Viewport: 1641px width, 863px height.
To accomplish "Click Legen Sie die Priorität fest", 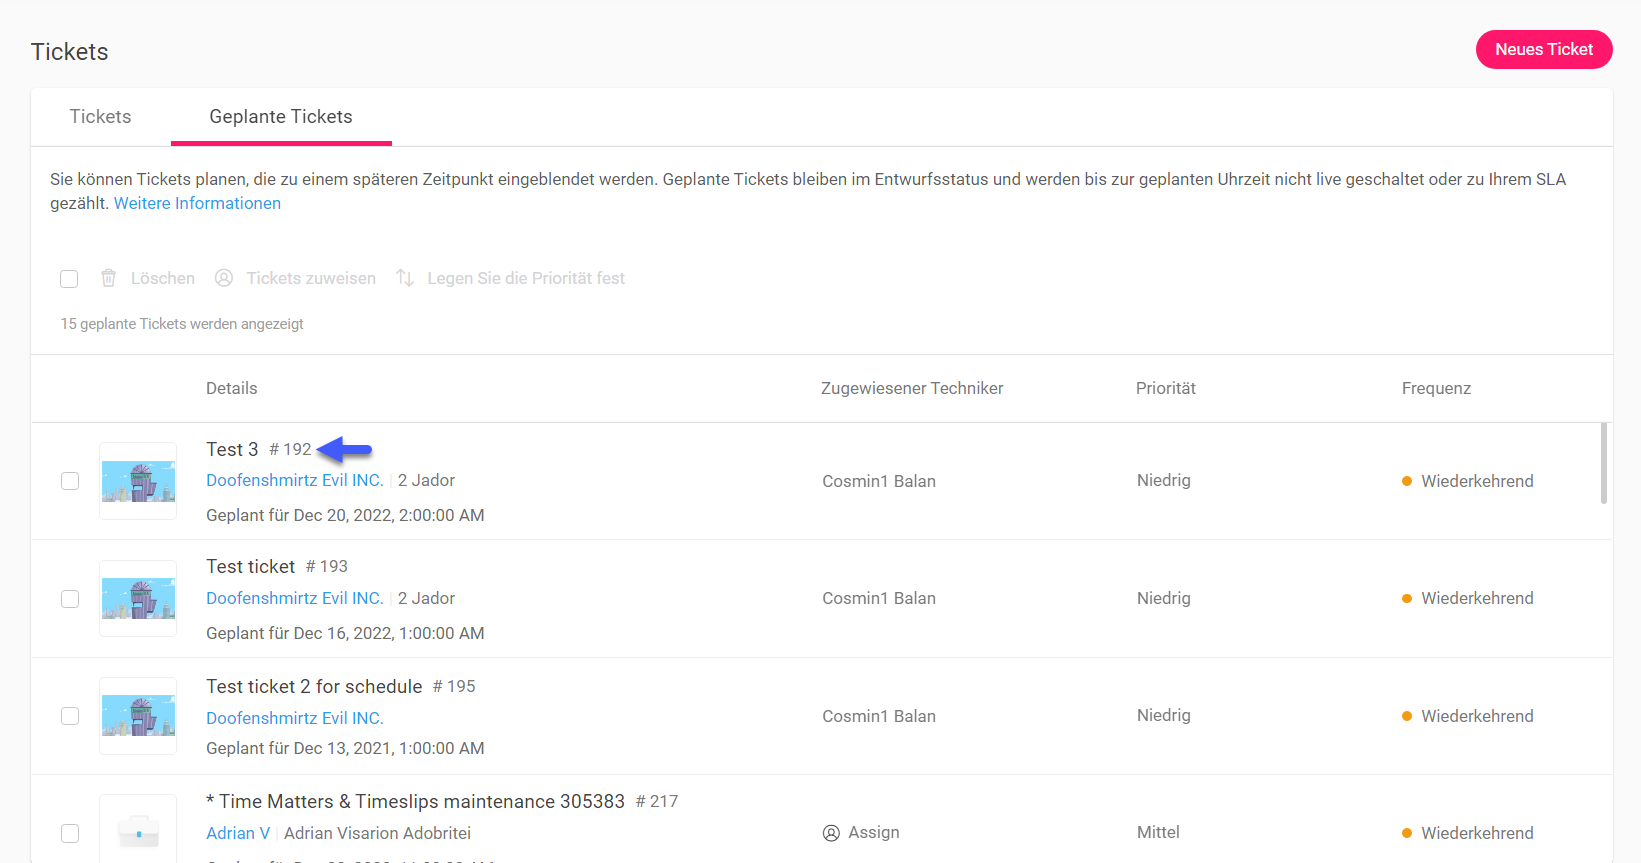I will (x=526, y=278).
